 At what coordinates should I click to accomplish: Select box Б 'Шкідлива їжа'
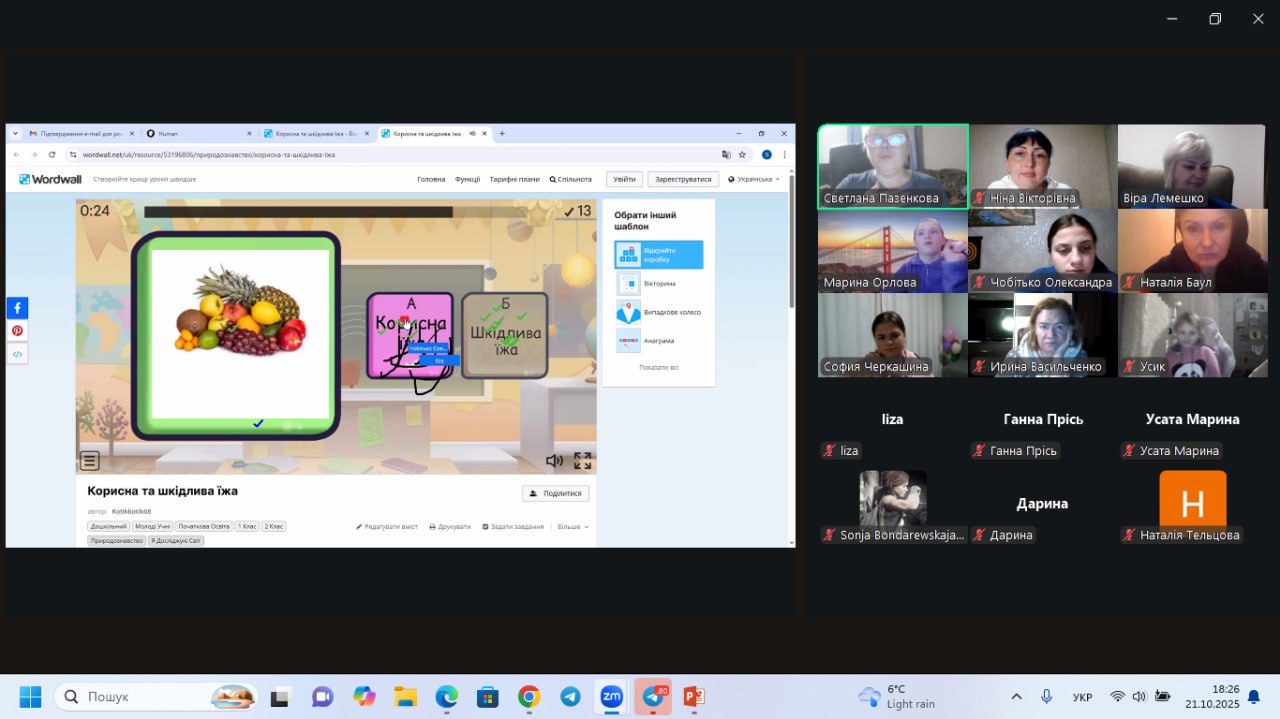[x=505, y=335]
